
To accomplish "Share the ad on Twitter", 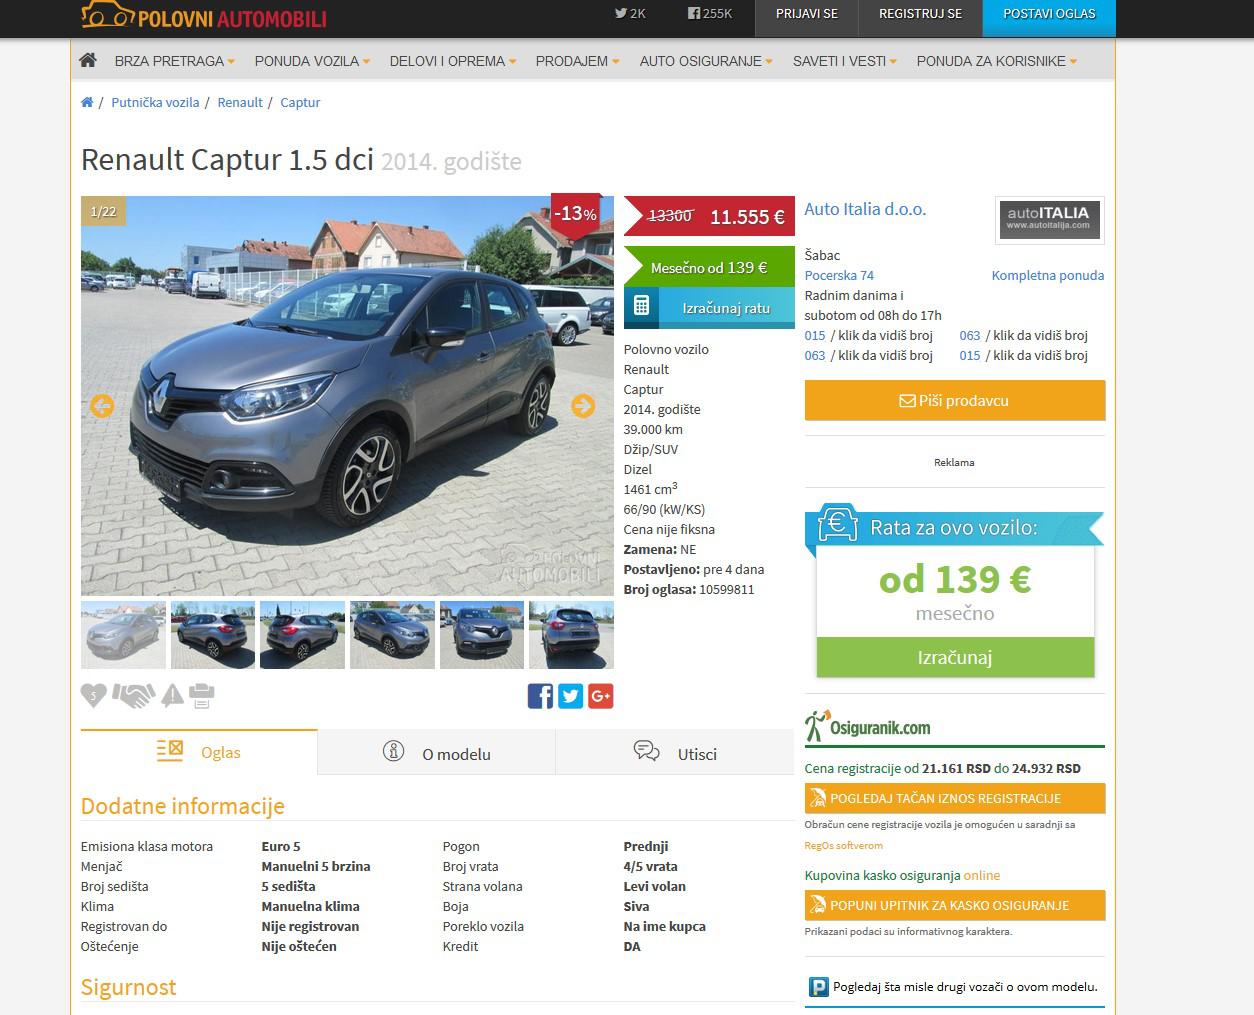I will coord(571,696).
